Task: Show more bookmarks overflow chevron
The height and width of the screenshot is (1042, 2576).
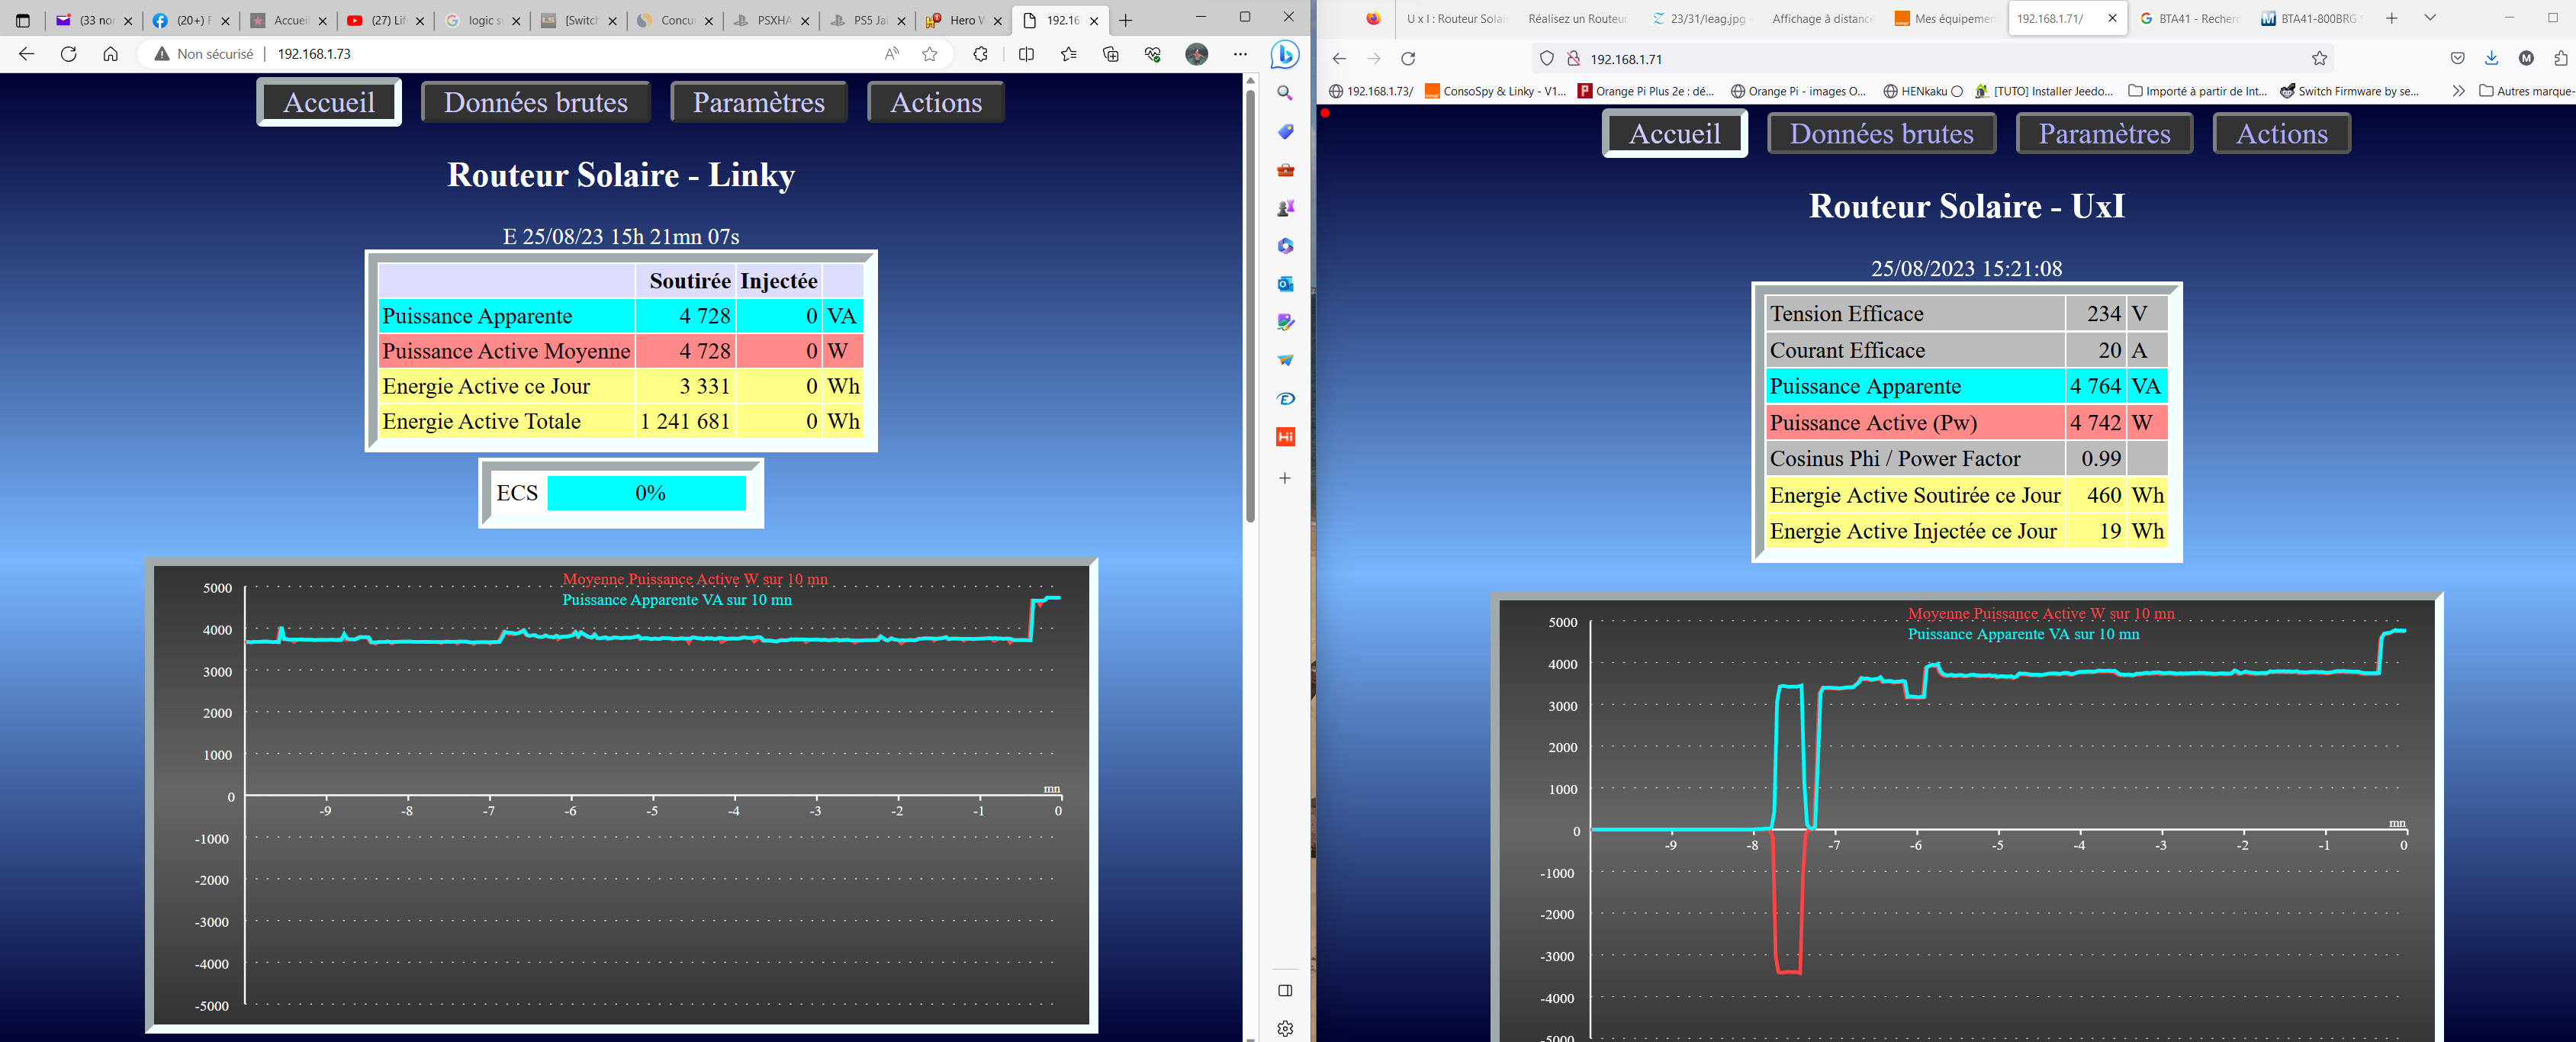Action: [2458, 91]
